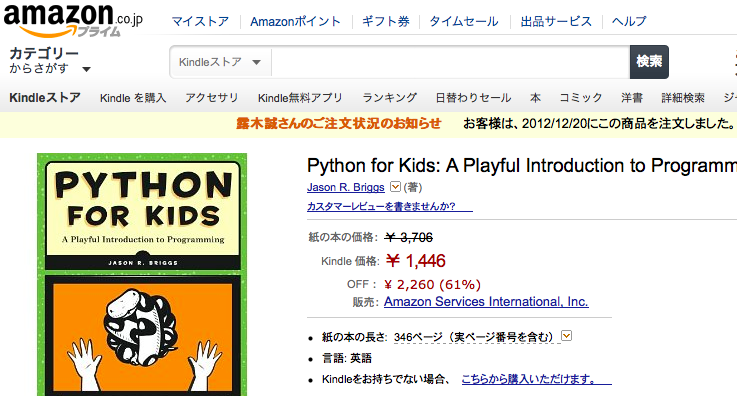Focus the search text field
The width and height of the screenshot is (737, 396).
(x=450, y=62)
